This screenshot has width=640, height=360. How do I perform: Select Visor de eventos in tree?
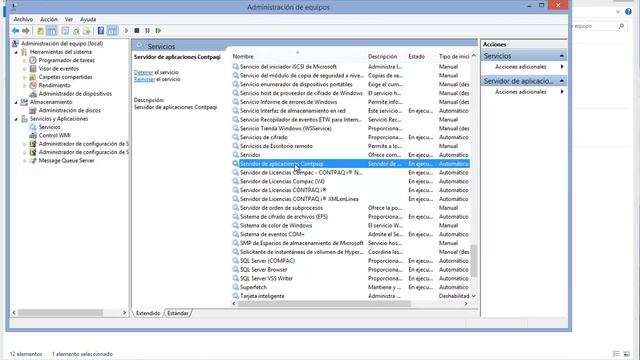[x=59, y=69]
